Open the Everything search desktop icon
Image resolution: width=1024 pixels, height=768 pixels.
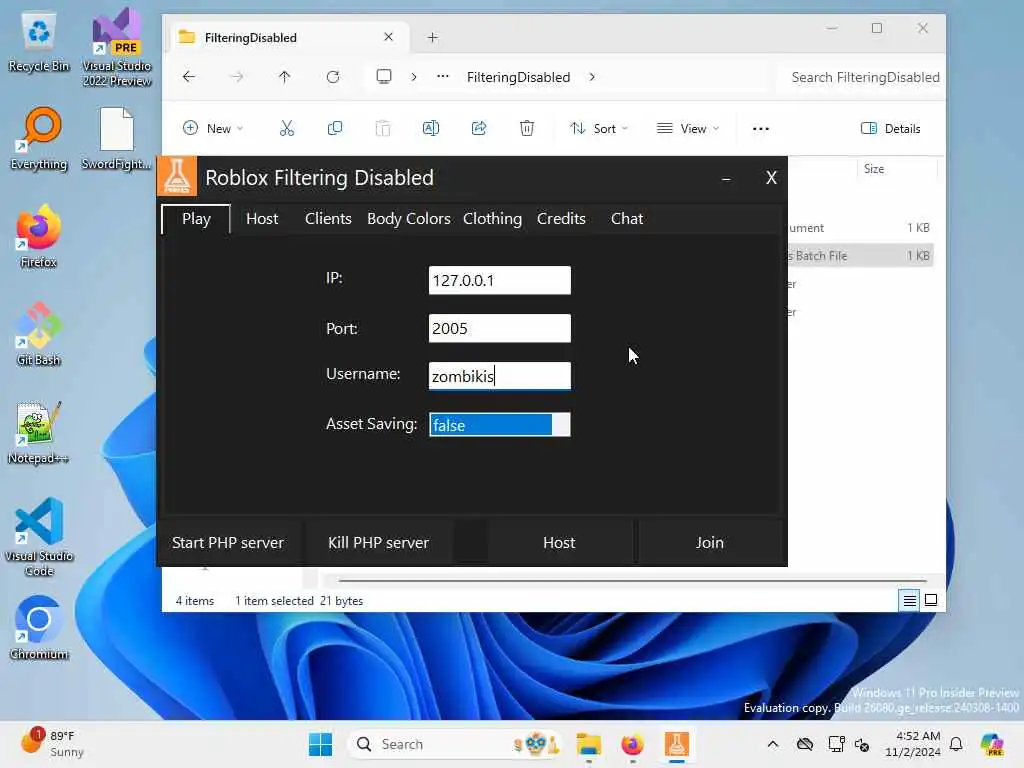[x=39, y=138]
